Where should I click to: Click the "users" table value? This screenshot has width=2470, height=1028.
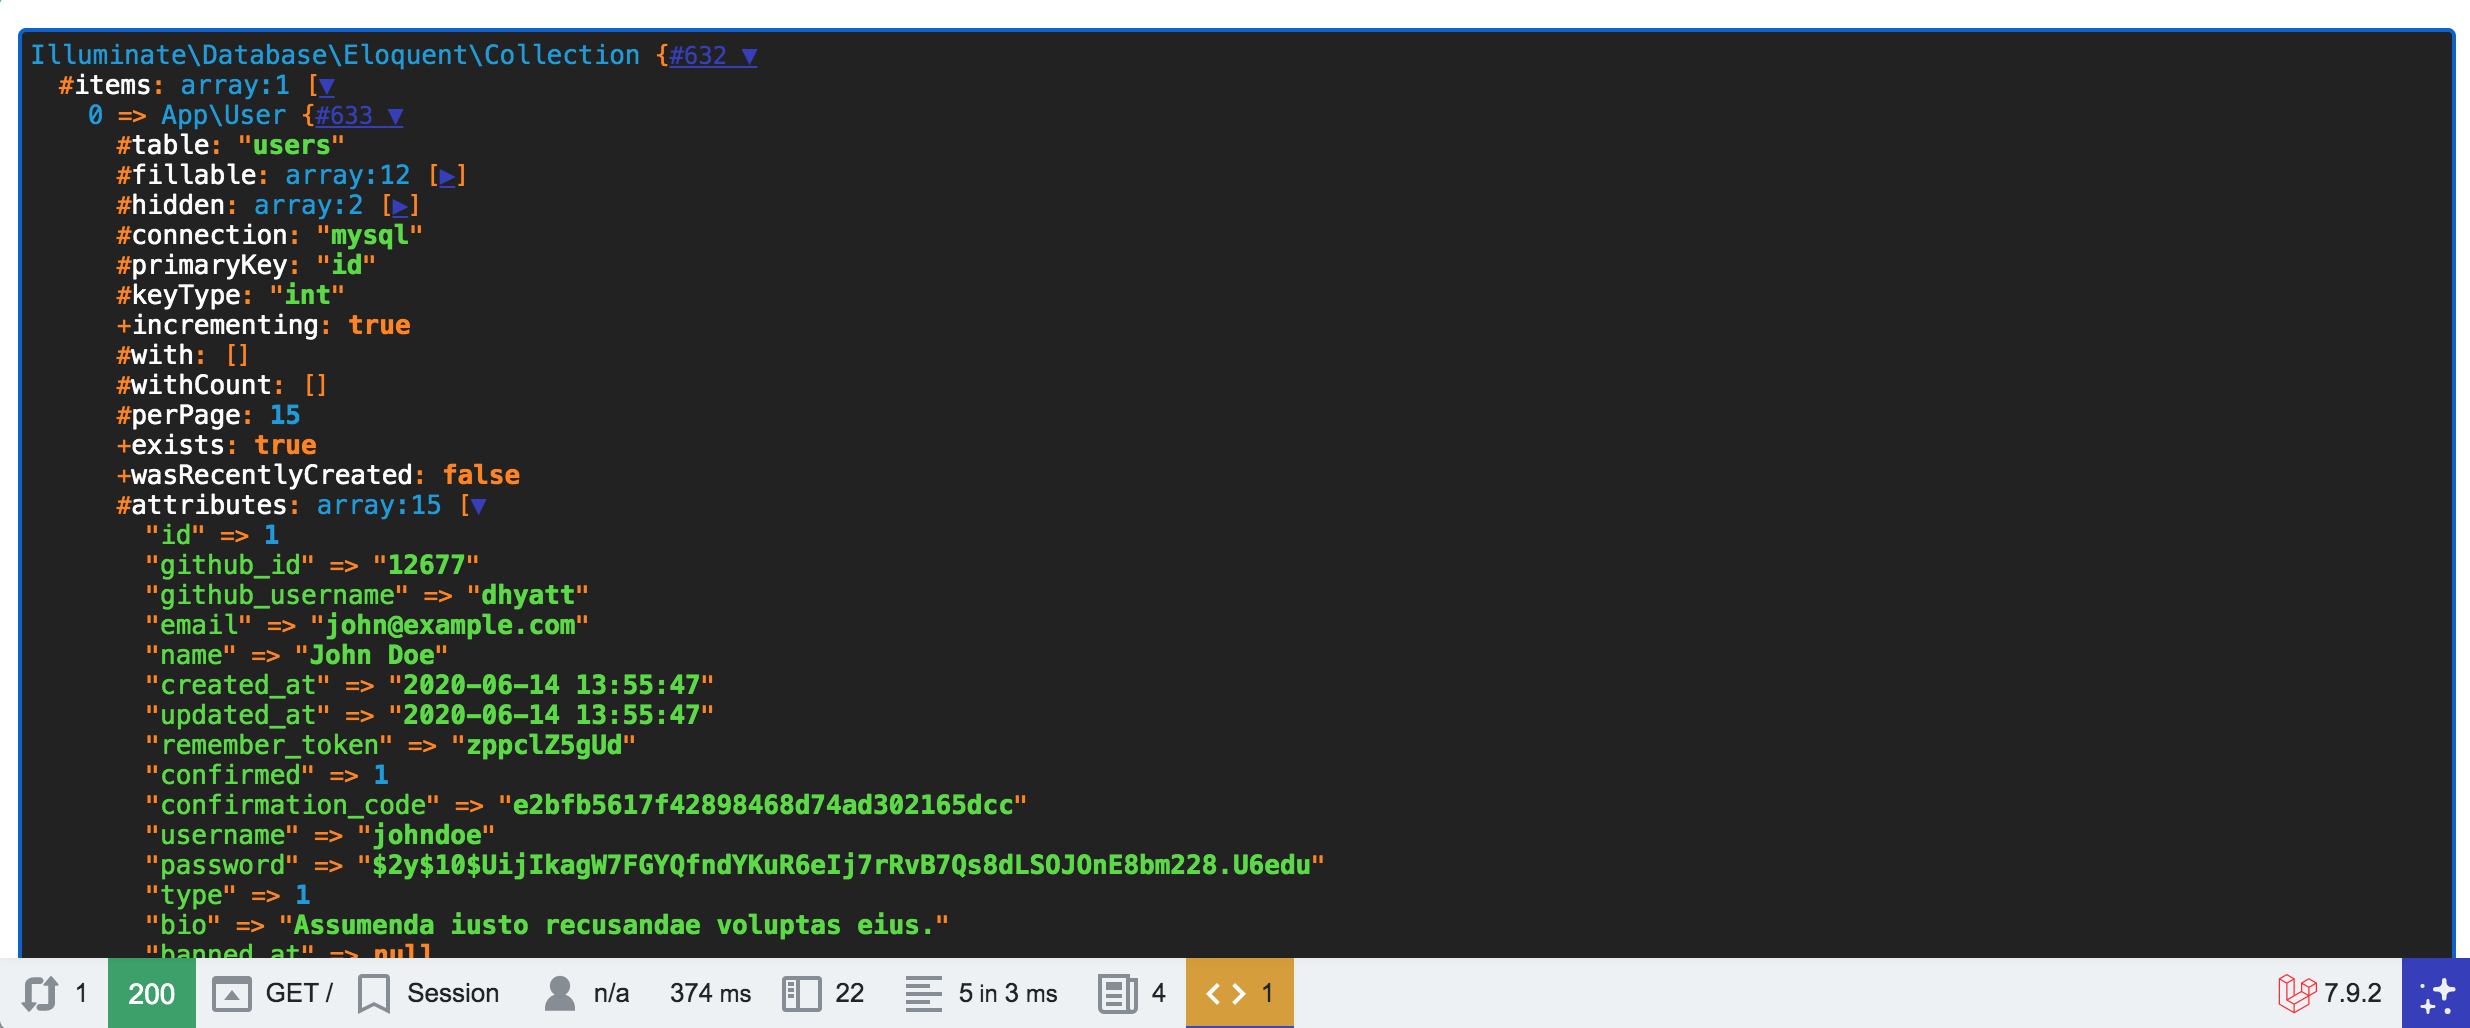point(291,146)
